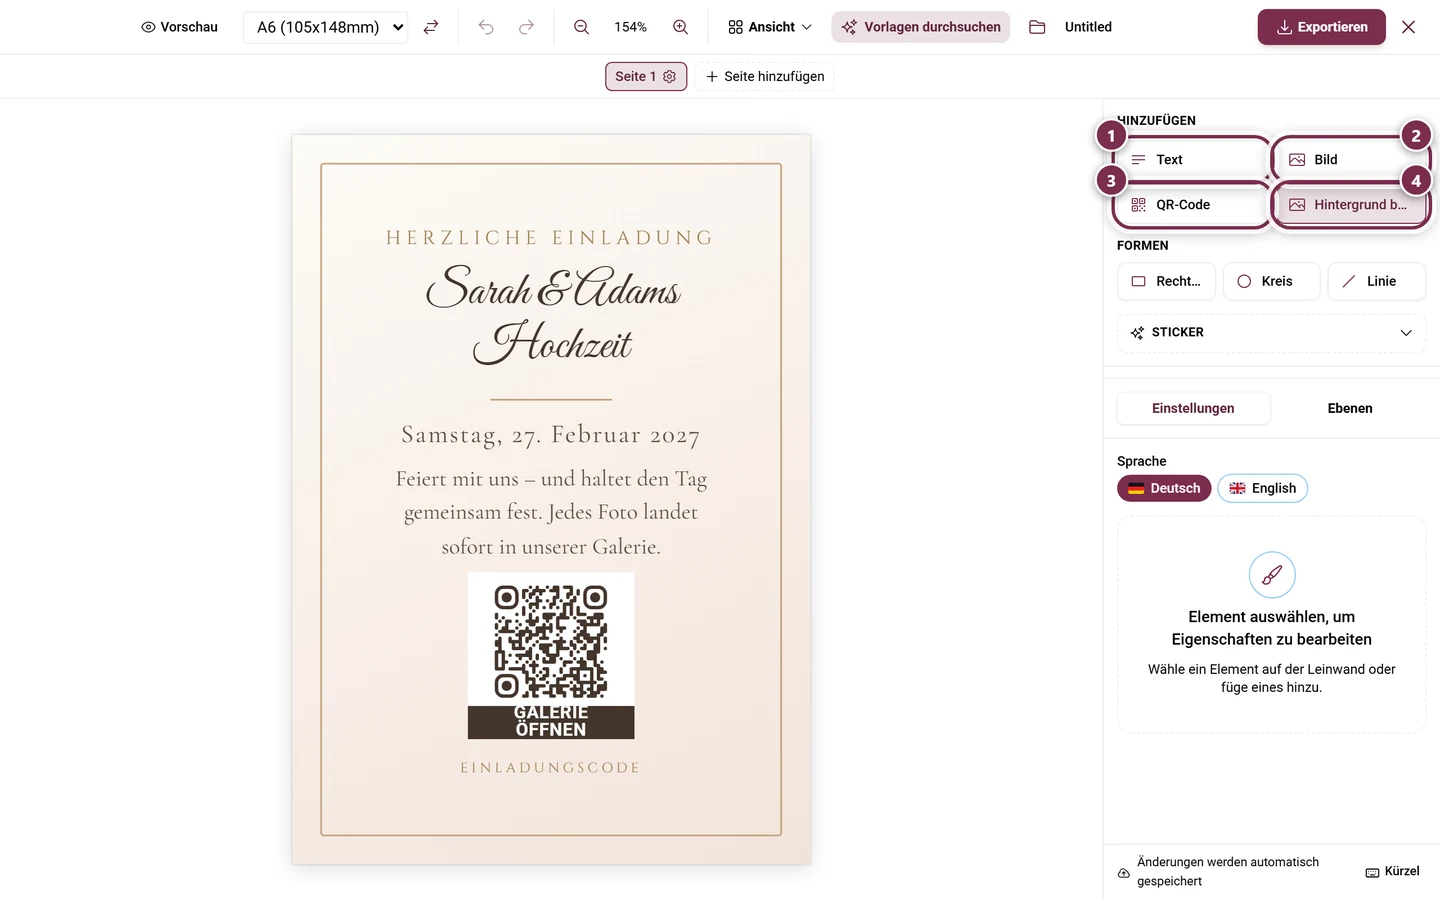Select the Feiert mit uns paragraph
Viewport: 1440px width, 900px height.
(x=551, y=512)
